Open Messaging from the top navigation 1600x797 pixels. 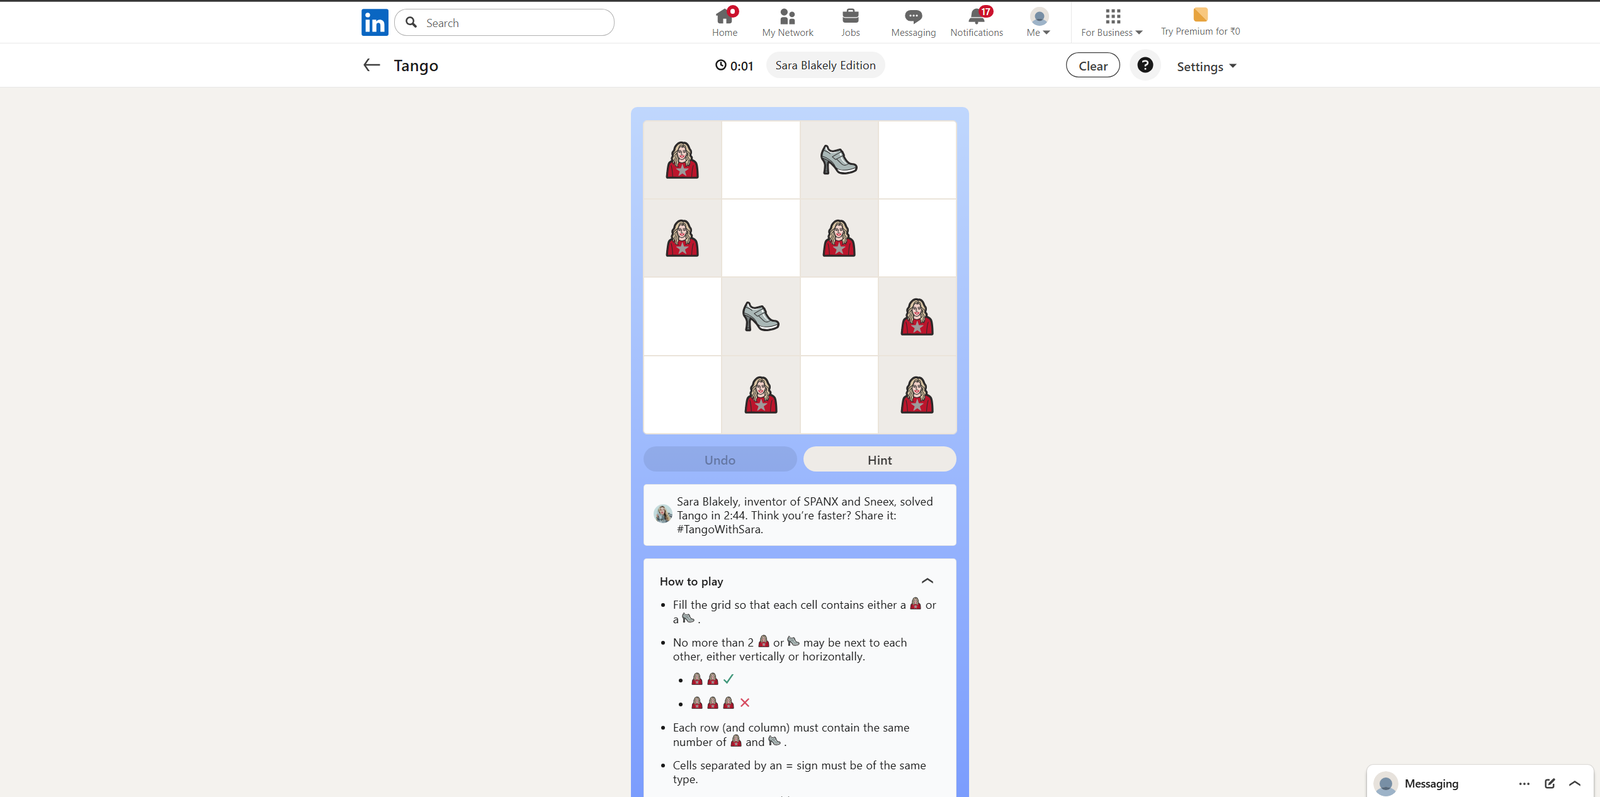913,22
